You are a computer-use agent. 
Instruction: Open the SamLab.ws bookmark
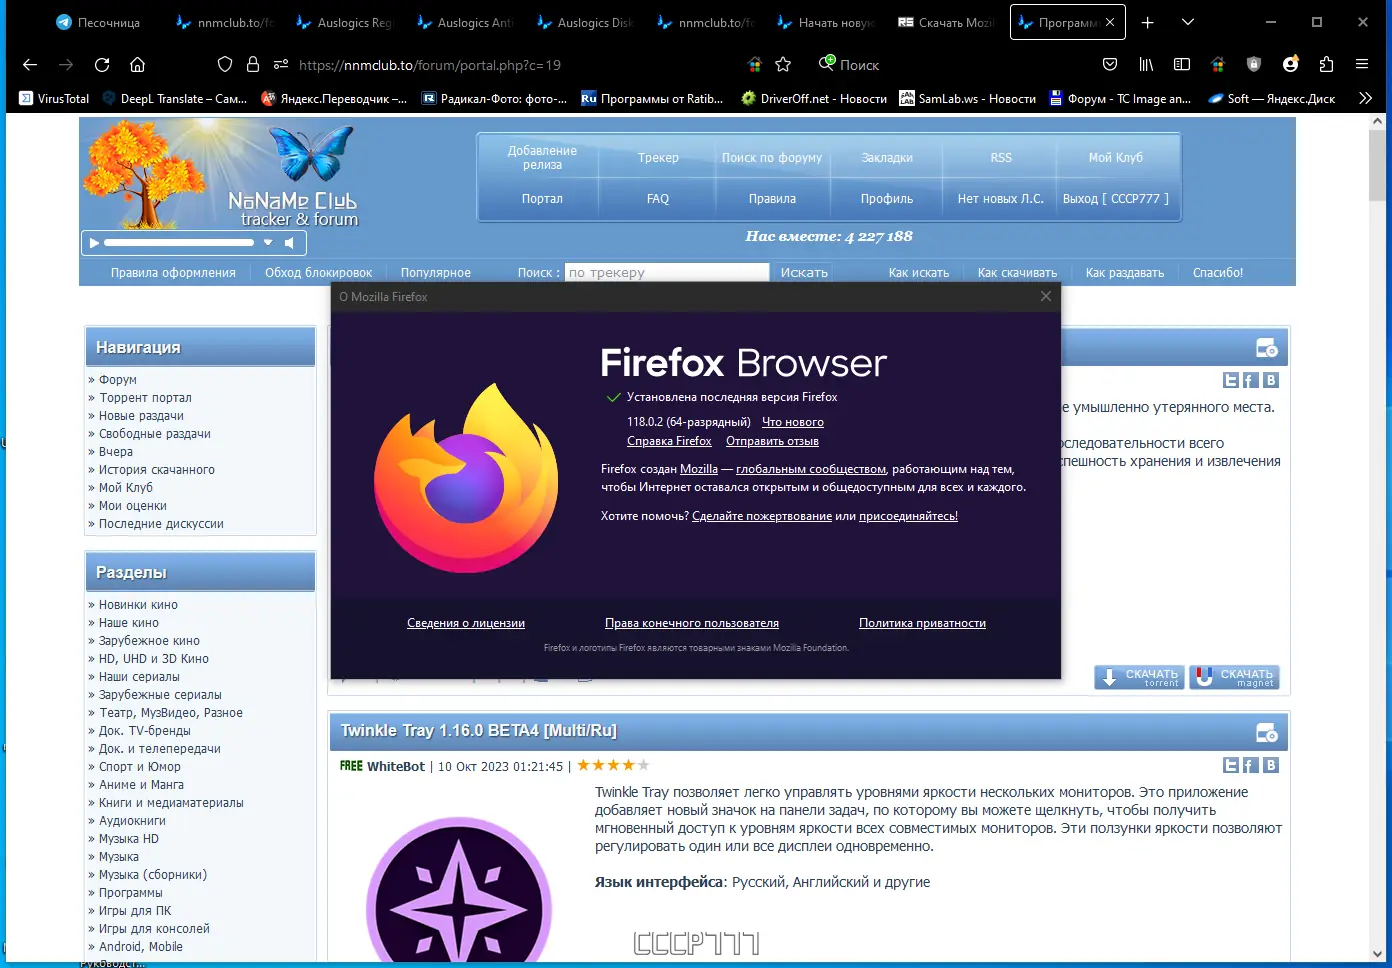click(x=968, y=99)
